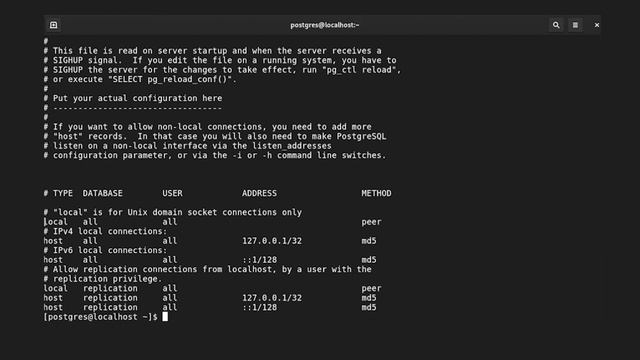The width and height of the screenshot is (640, 360).
Task: Click the line "If you want to allow non-local connections"
Action: point(207,127)
